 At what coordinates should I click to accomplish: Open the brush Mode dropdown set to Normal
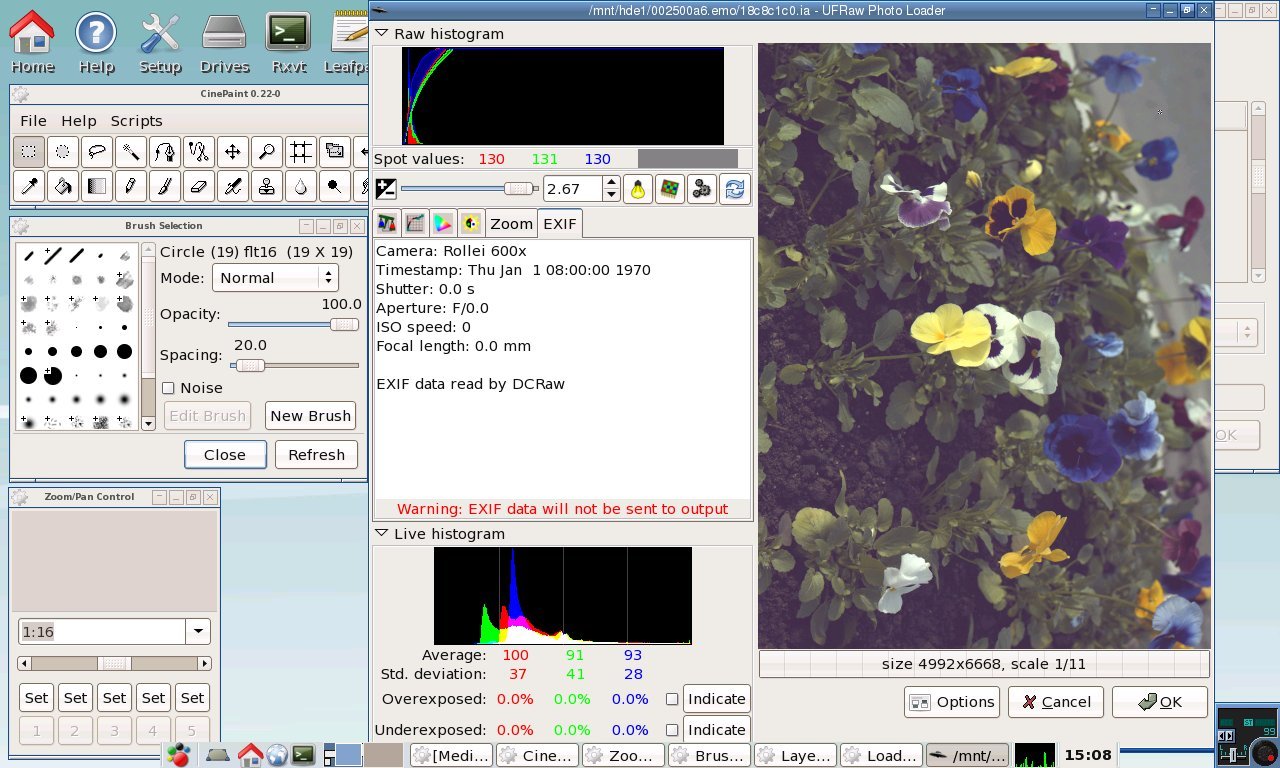tap(274, 278)
